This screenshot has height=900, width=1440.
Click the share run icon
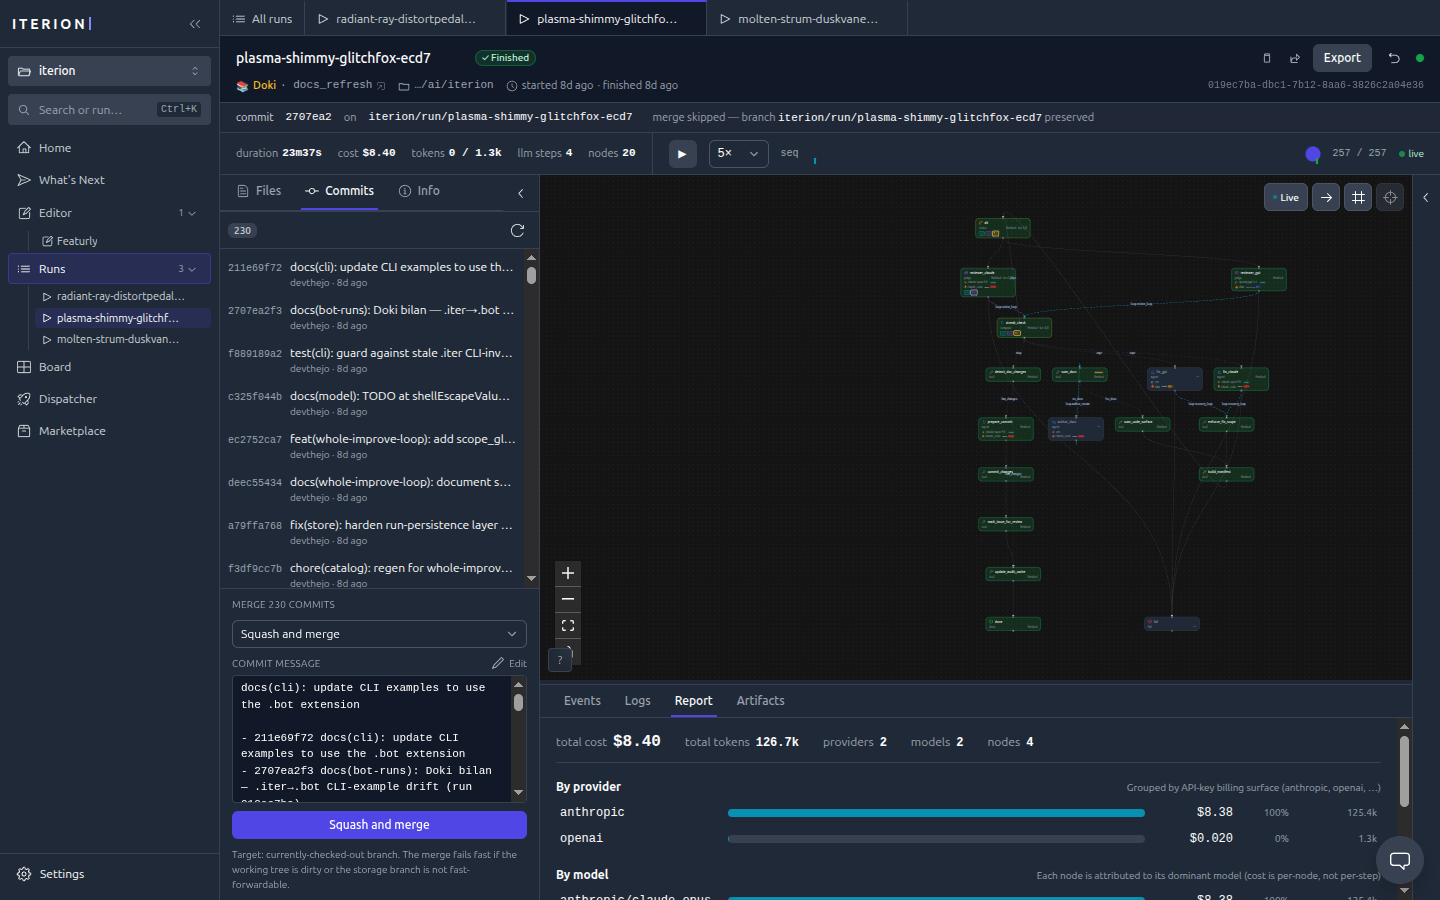1295,58
